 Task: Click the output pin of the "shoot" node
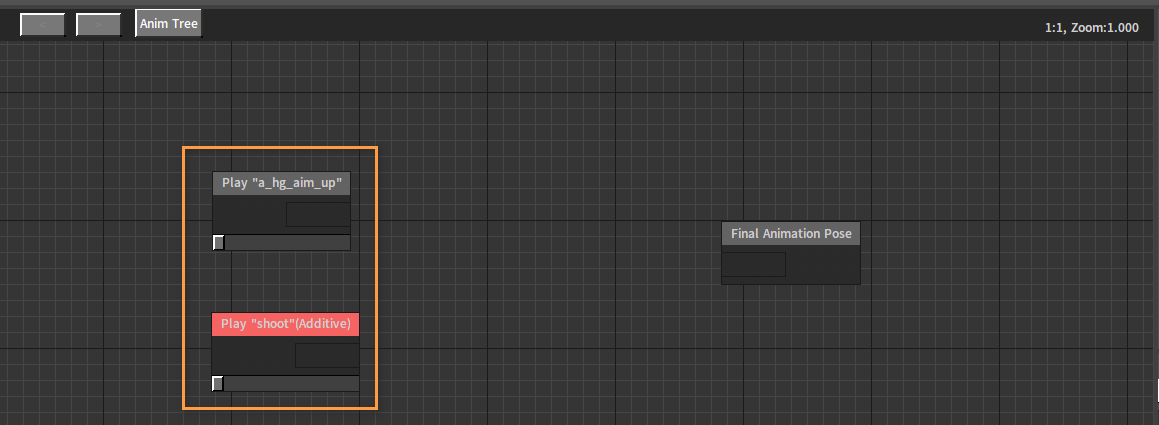[x=327, y=356]
